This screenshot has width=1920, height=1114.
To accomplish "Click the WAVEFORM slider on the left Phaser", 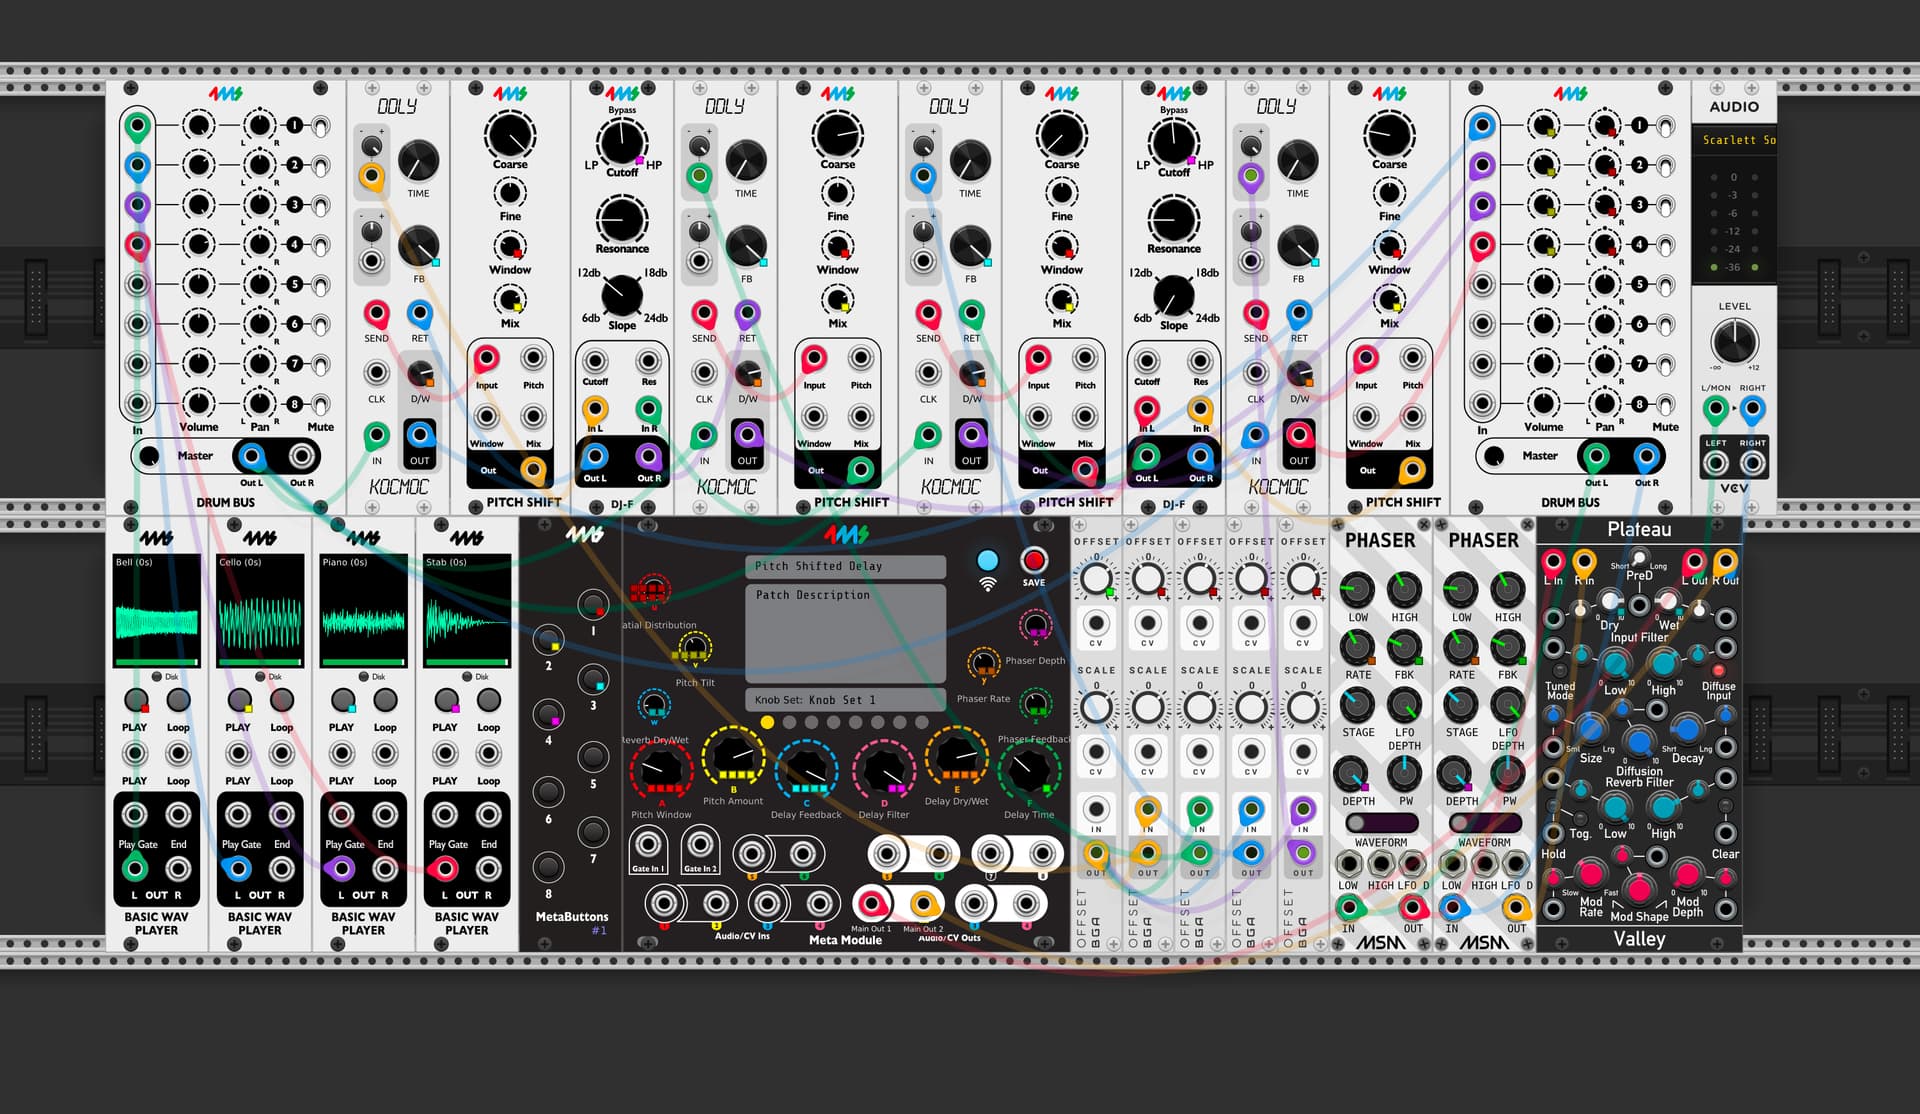I will [1380, 823].
